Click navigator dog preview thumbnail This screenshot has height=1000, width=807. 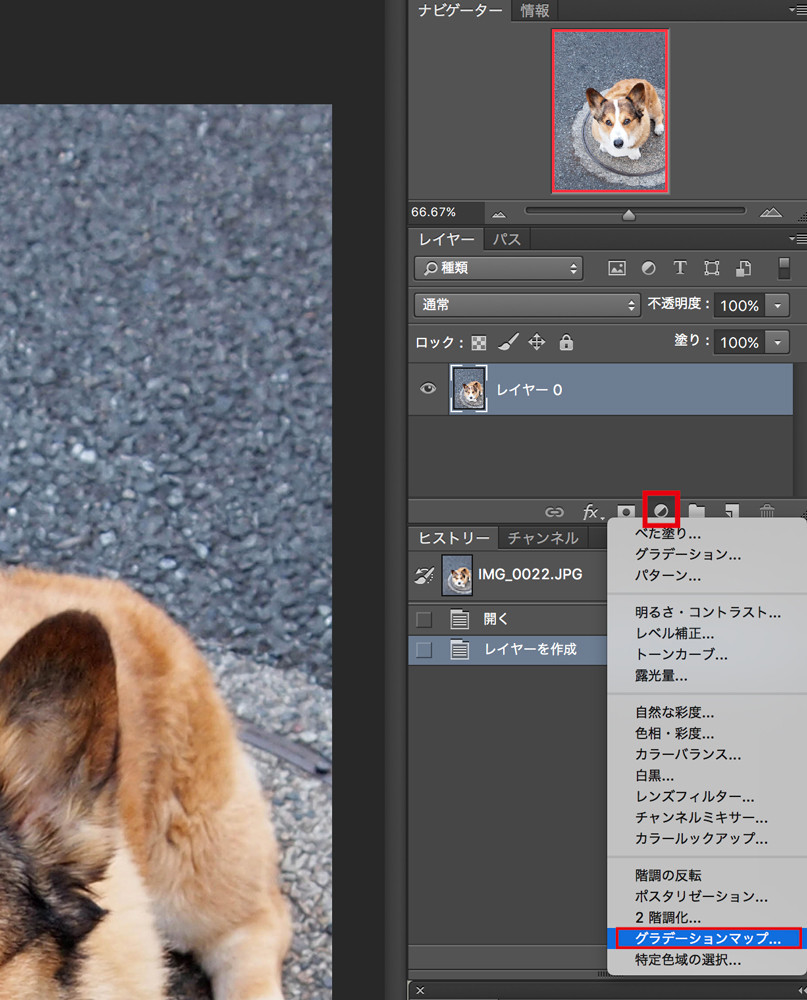611,110
